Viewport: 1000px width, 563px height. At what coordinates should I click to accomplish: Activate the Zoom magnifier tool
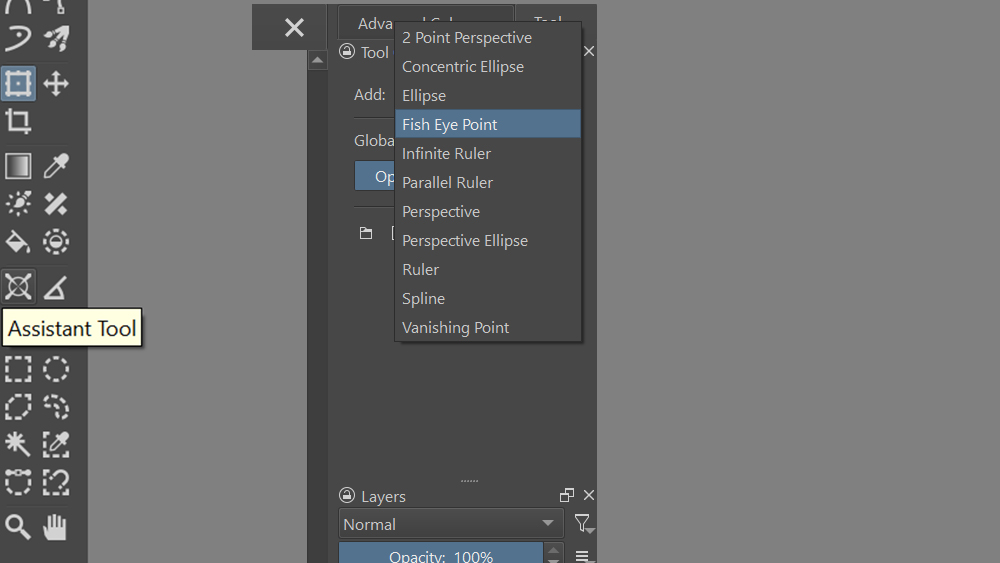(x=18, y=527)
